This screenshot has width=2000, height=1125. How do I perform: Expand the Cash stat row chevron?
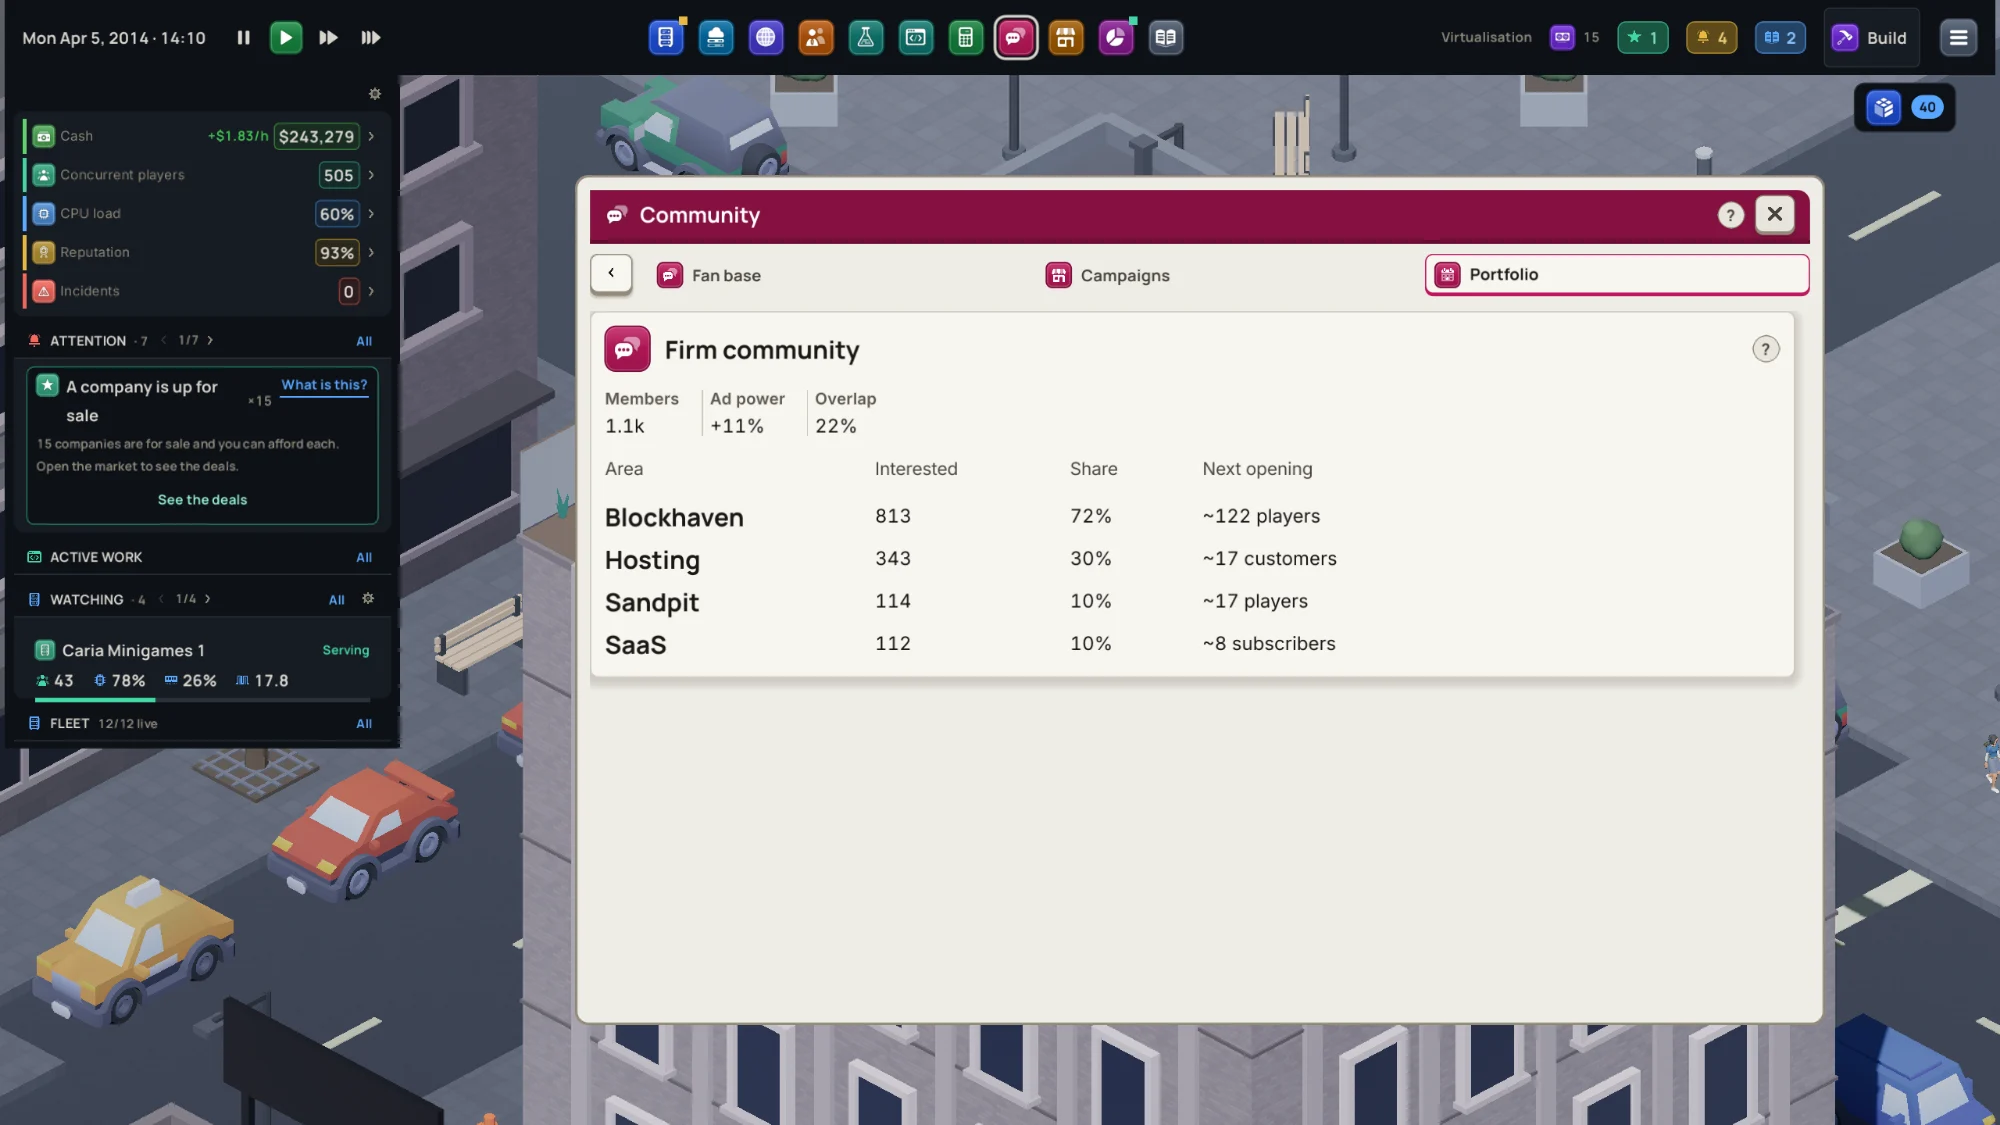tap(371, 136)
